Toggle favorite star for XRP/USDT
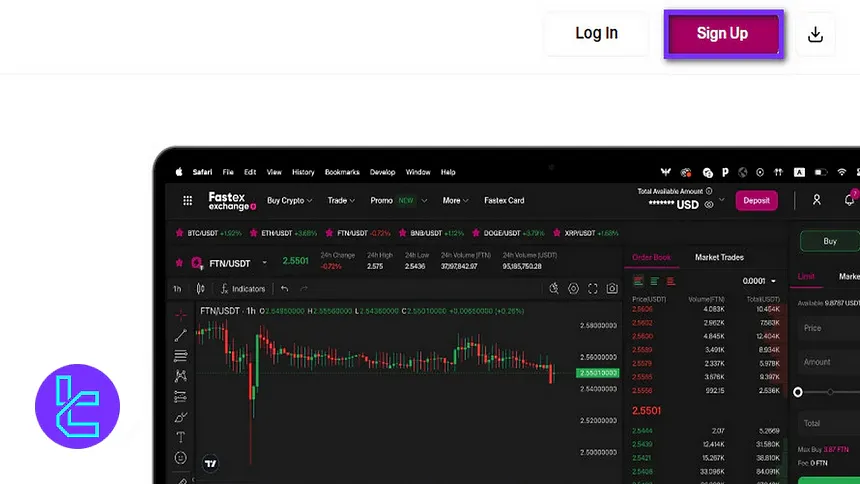860x484 pixels. coord(557,233)
